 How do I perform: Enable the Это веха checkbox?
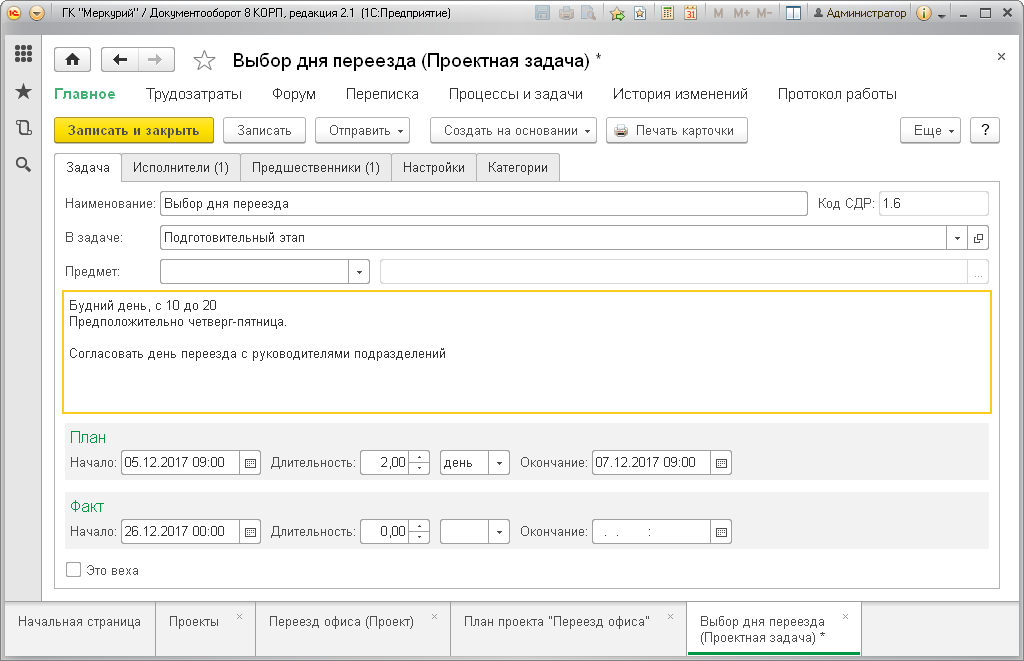click(x=73, y=570)
